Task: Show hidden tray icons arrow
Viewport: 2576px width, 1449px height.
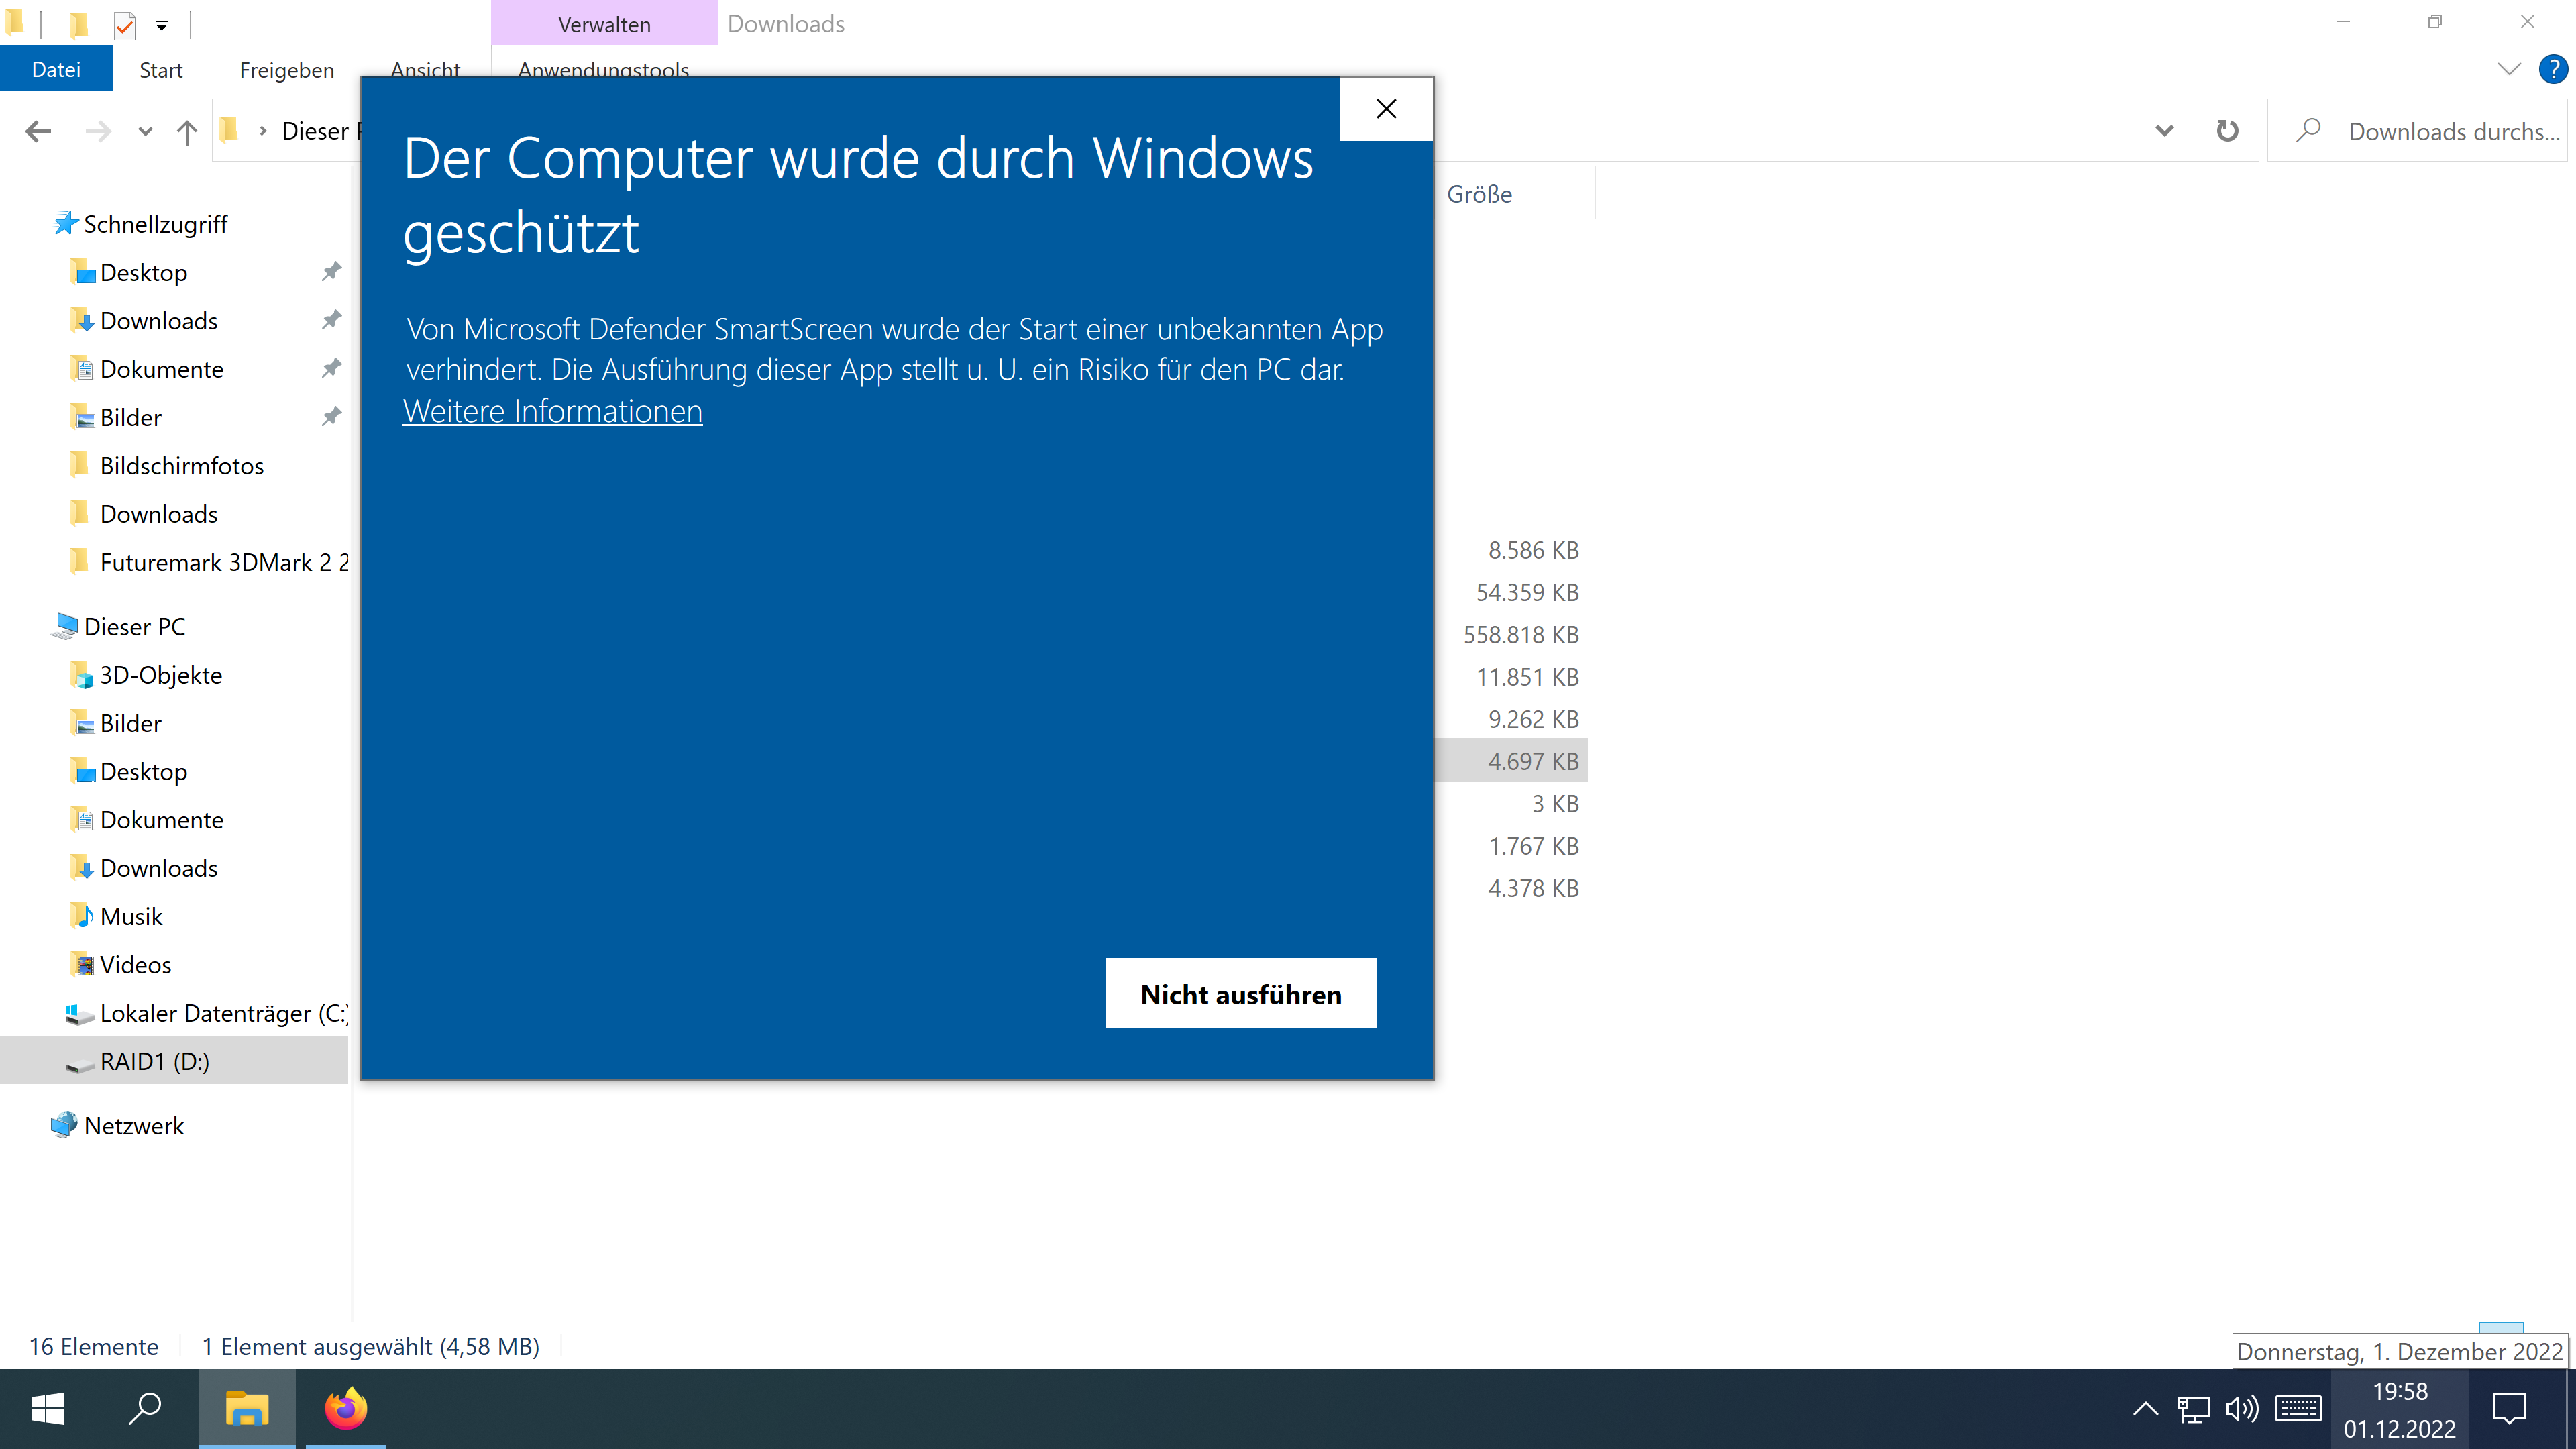Action: (x=2145, y=1409)
